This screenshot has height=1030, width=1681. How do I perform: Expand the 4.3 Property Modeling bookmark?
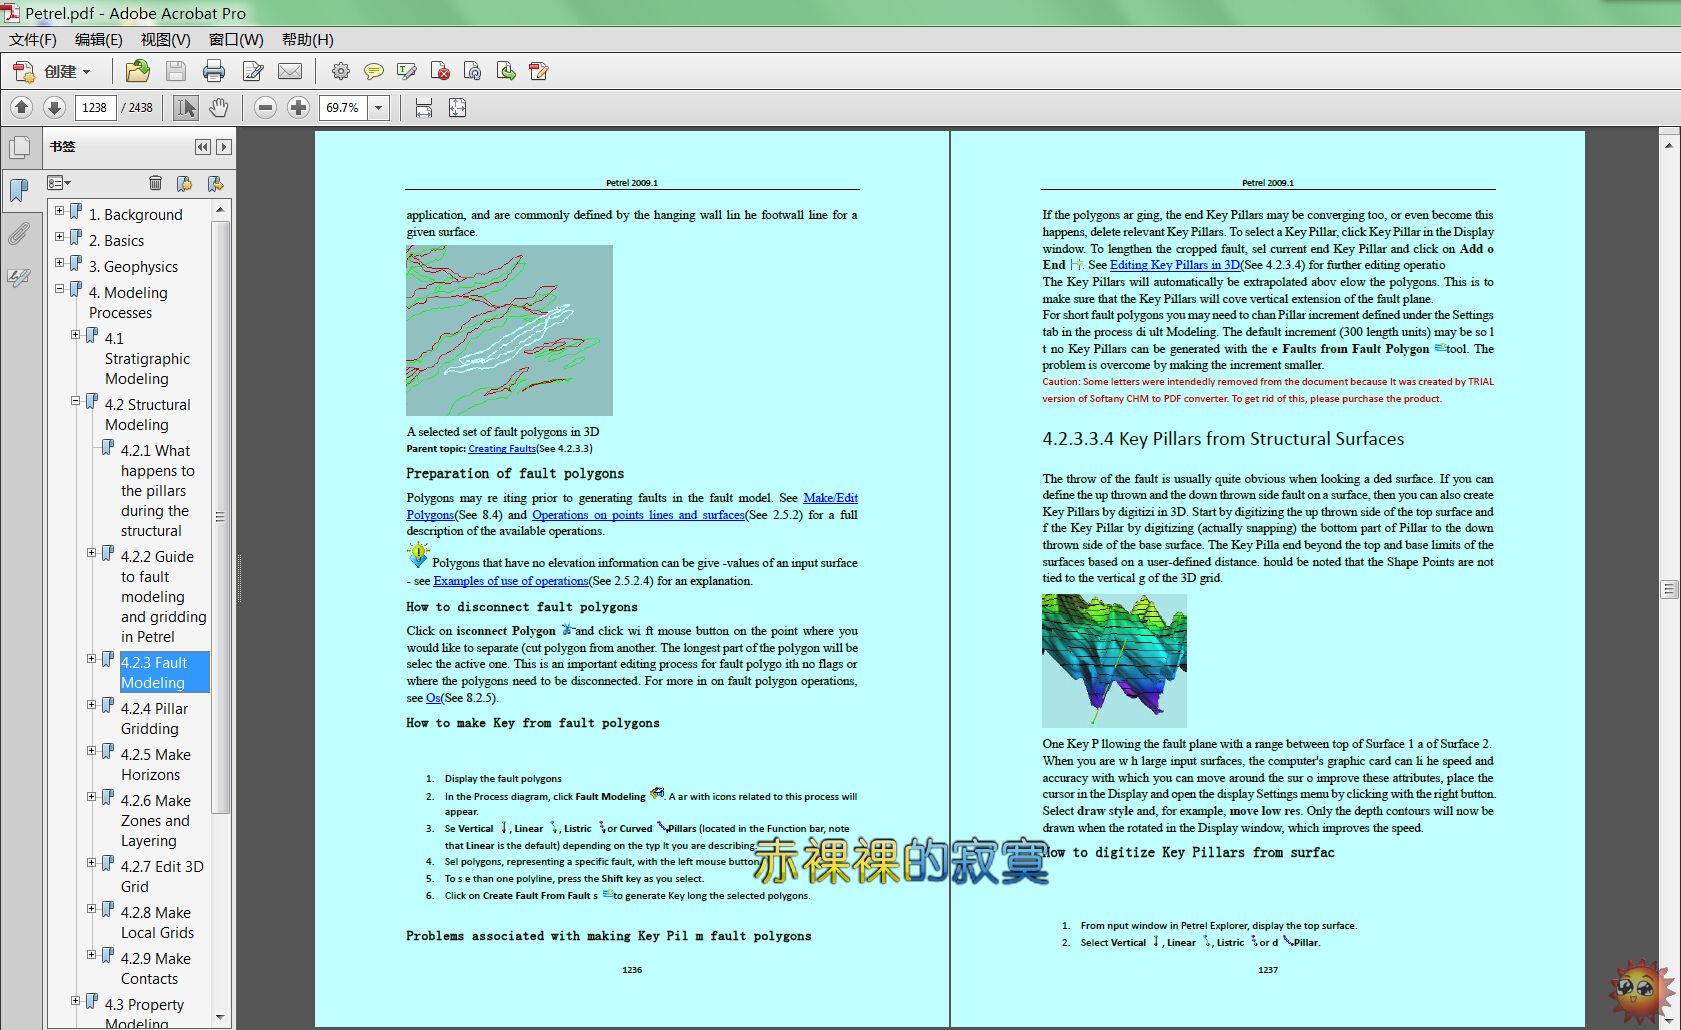point(75,1001)
